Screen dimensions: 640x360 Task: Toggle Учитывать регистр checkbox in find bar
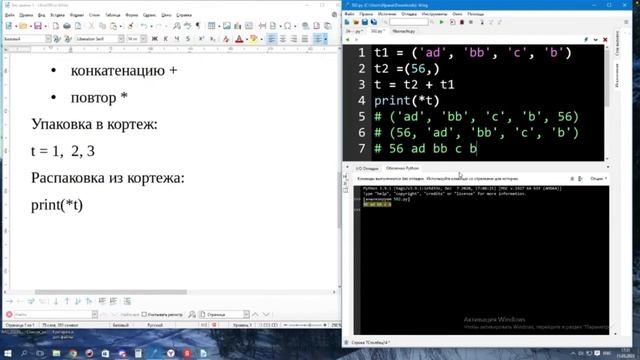[144, 314]
